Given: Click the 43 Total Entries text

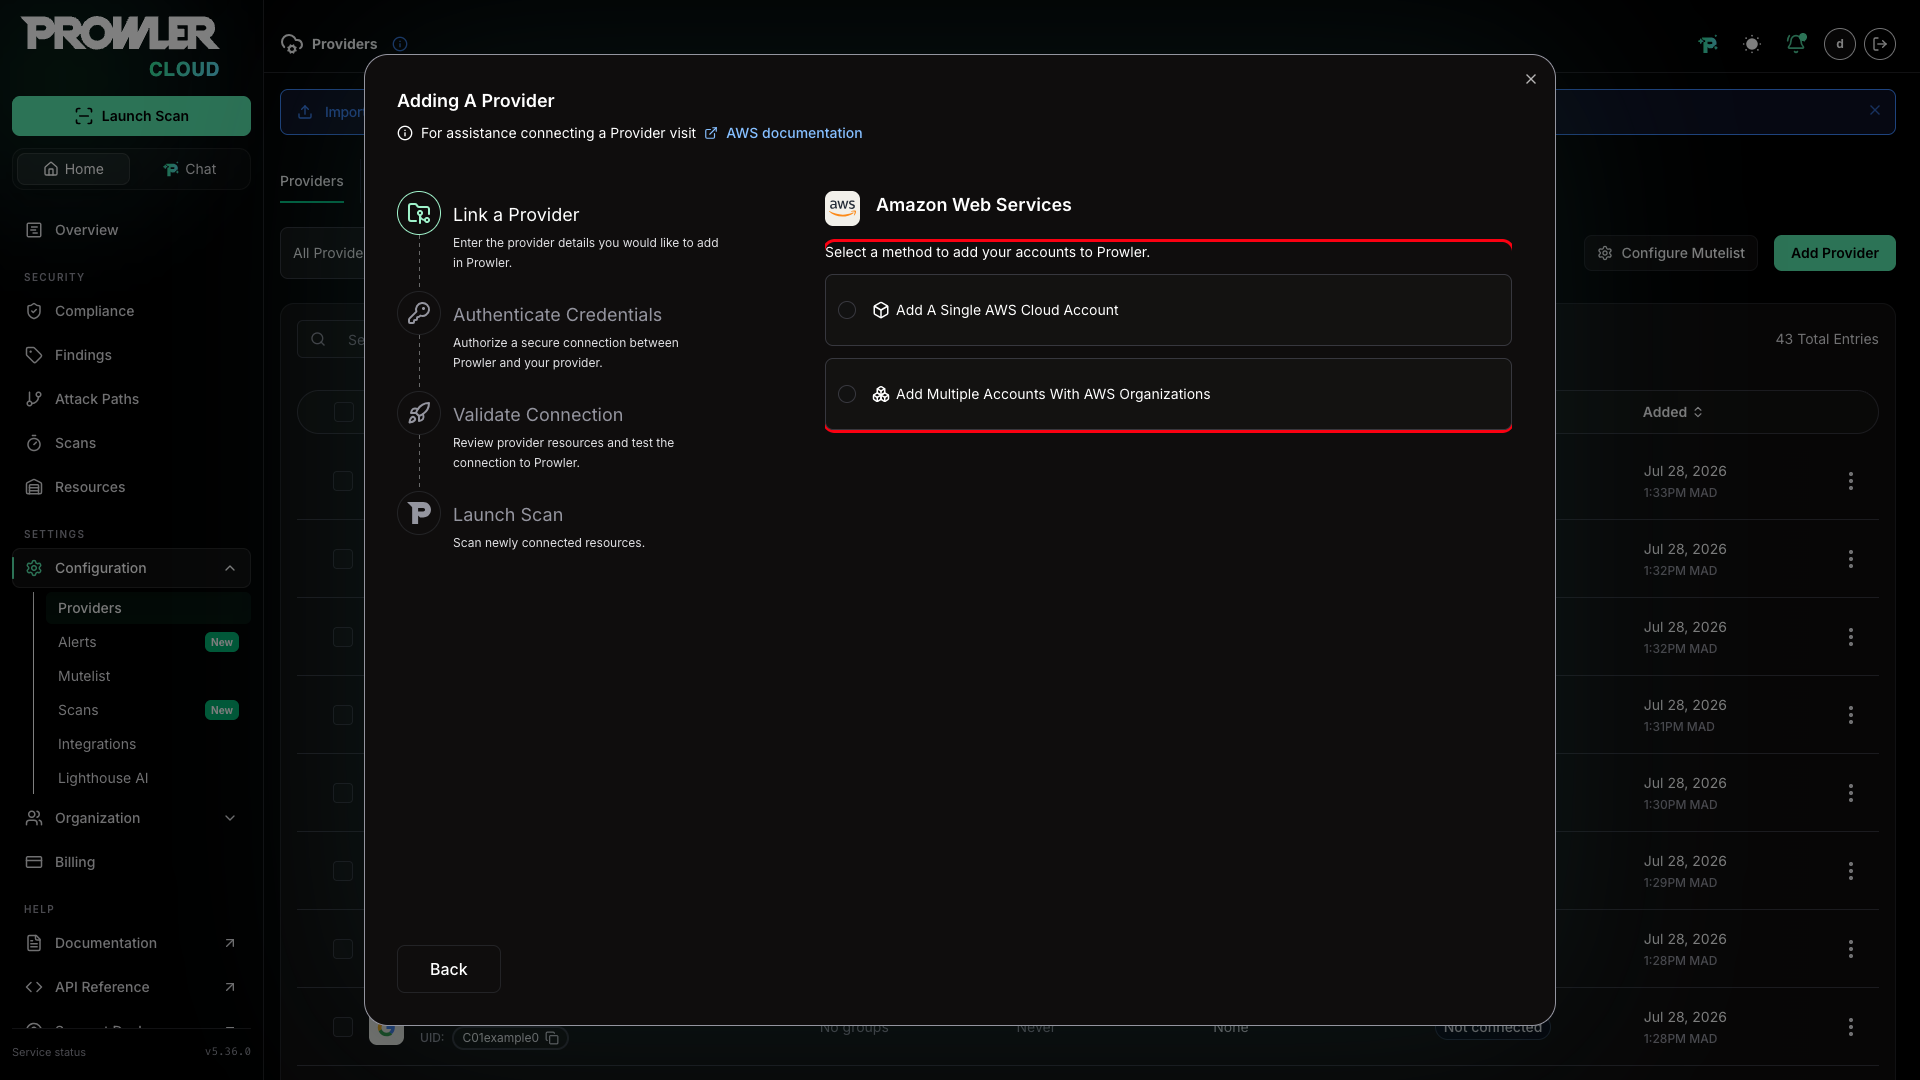Looking at the screenshot, I should pyautogui.click(x=1826, y=339).
